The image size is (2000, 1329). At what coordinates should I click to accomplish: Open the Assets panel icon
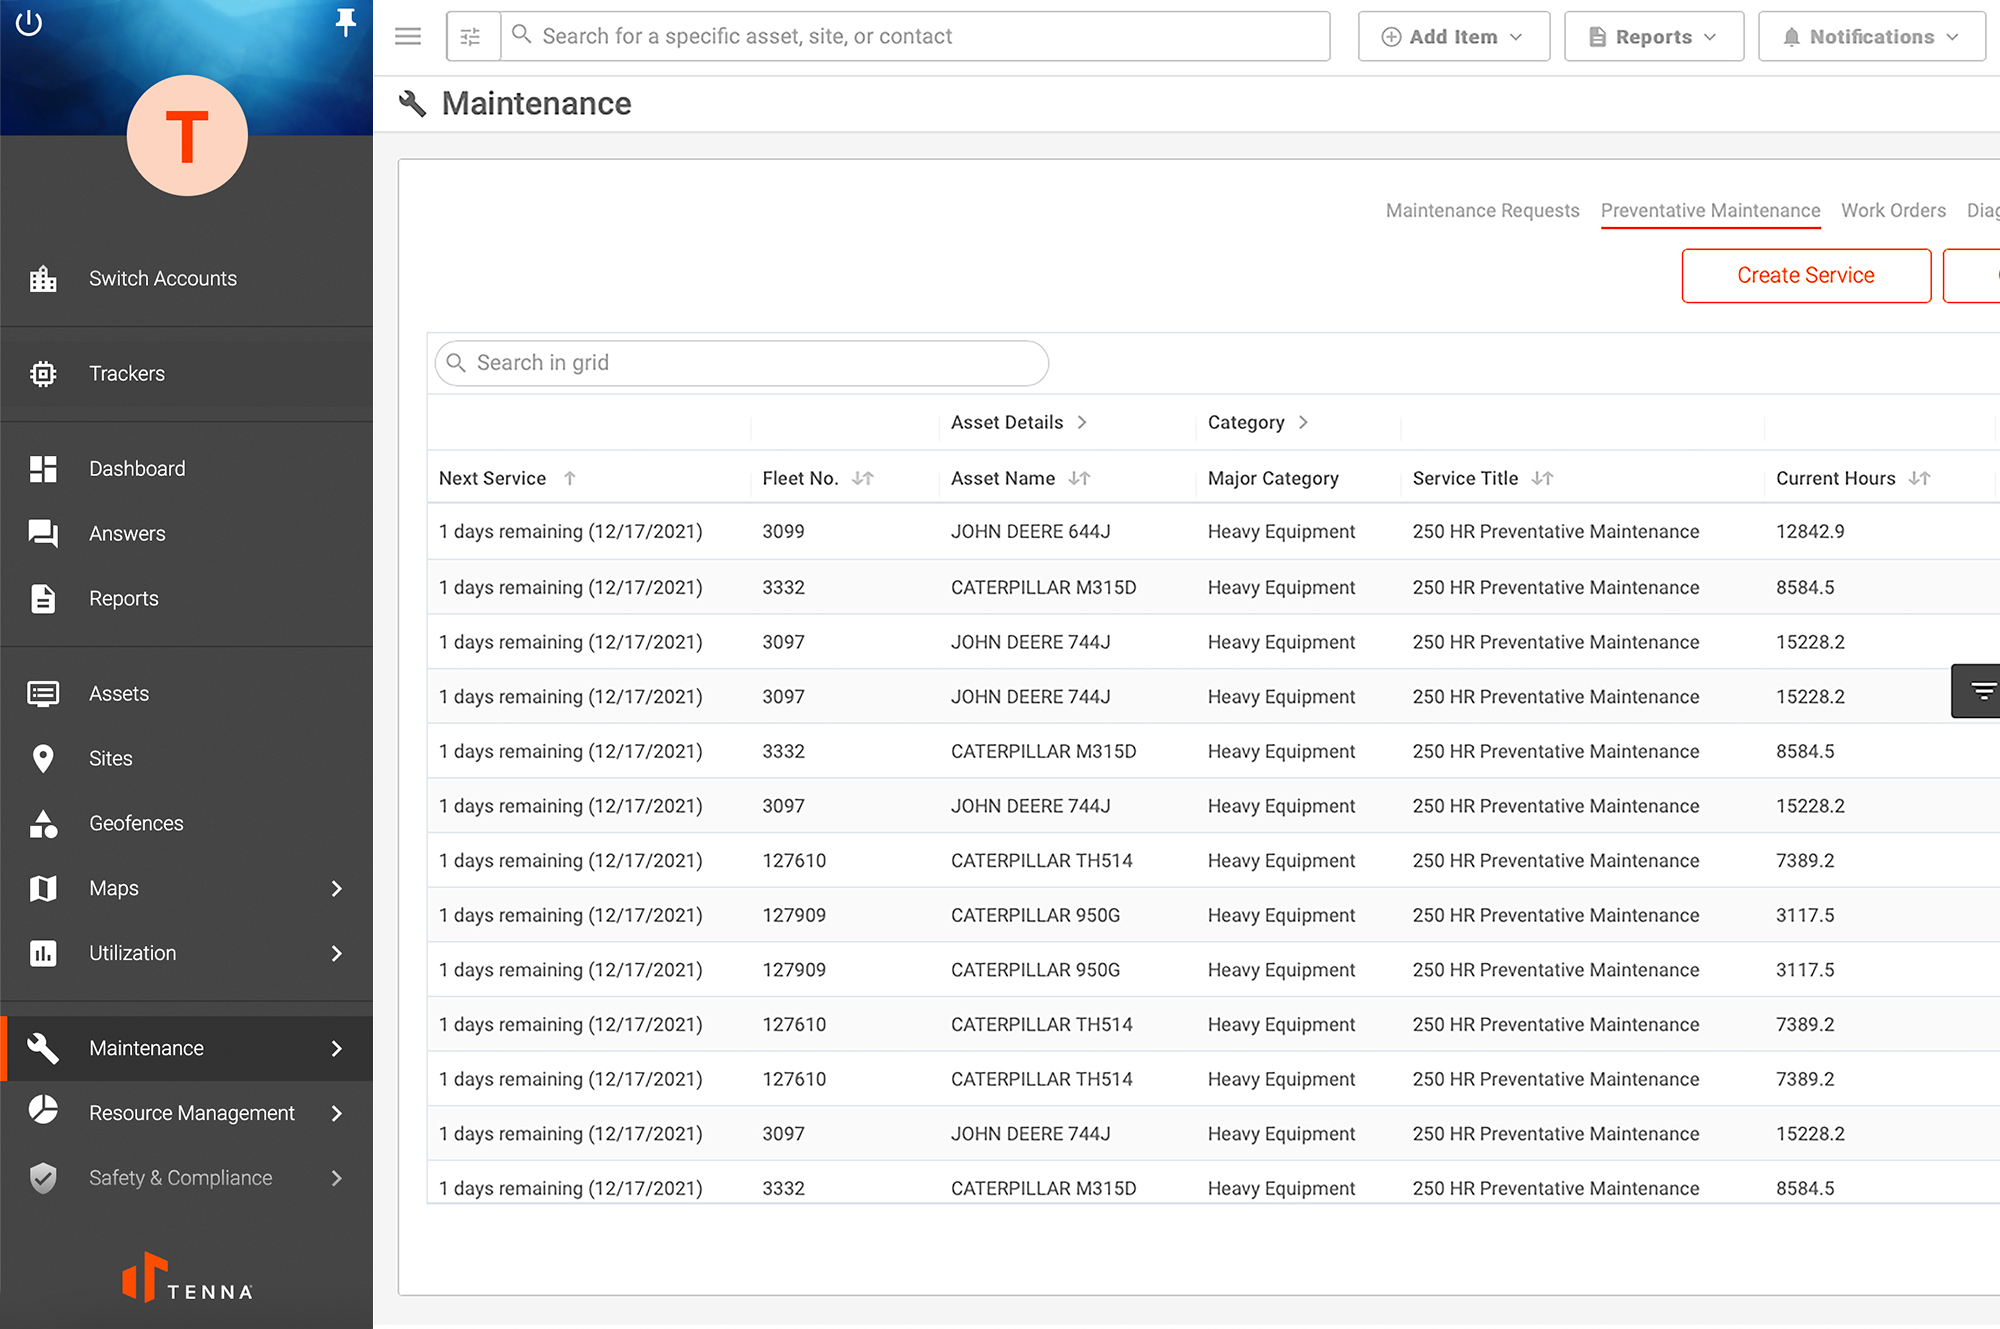pos(44,693)
